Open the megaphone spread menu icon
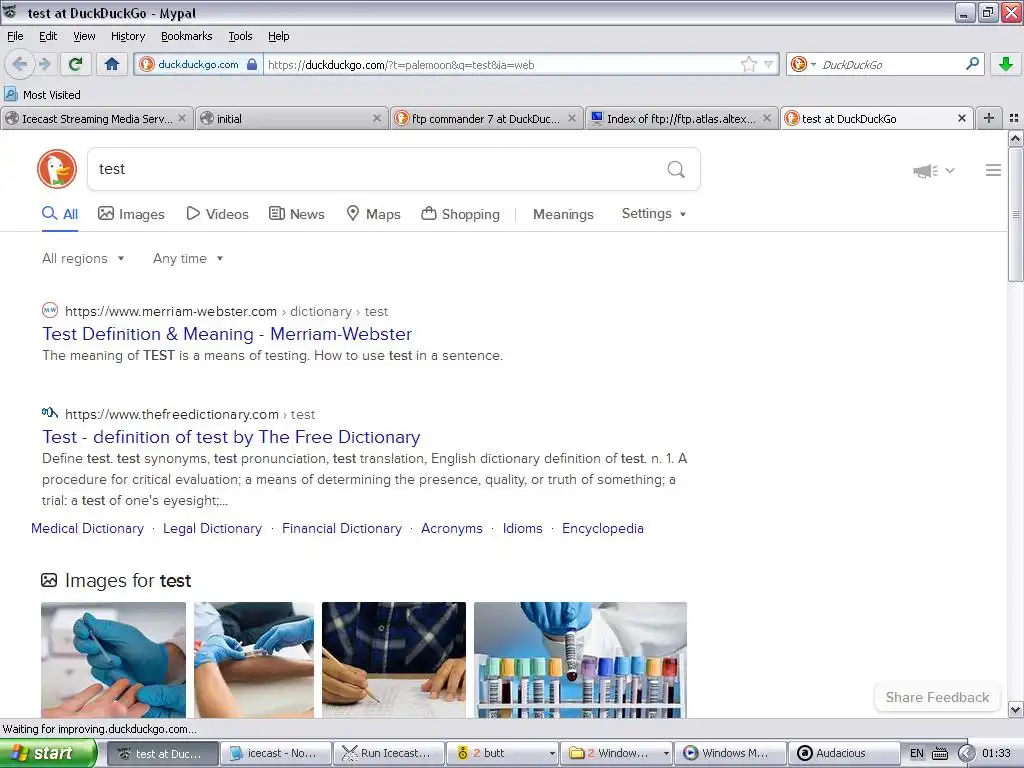1024x768 pixels. tap(925, 171)
